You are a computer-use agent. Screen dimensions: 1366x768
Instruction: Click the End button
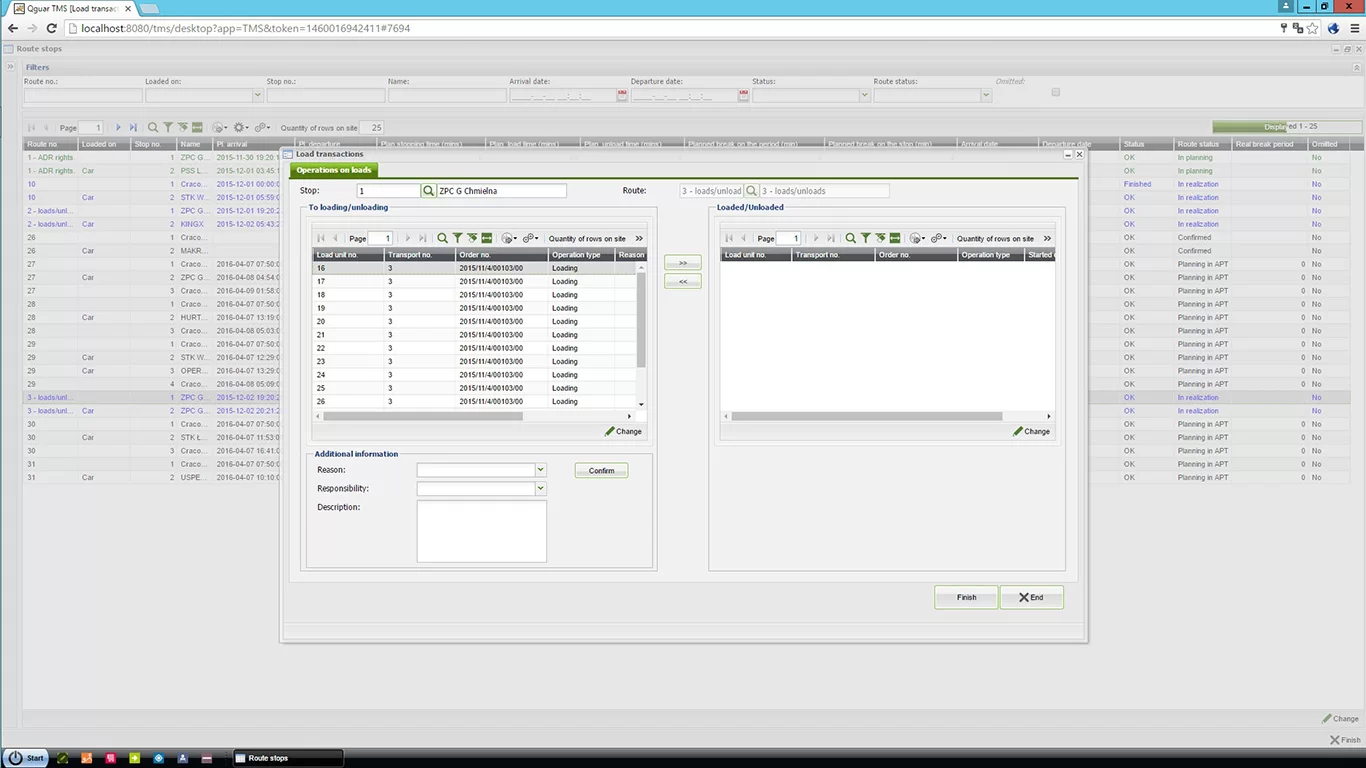point(1031,597)
